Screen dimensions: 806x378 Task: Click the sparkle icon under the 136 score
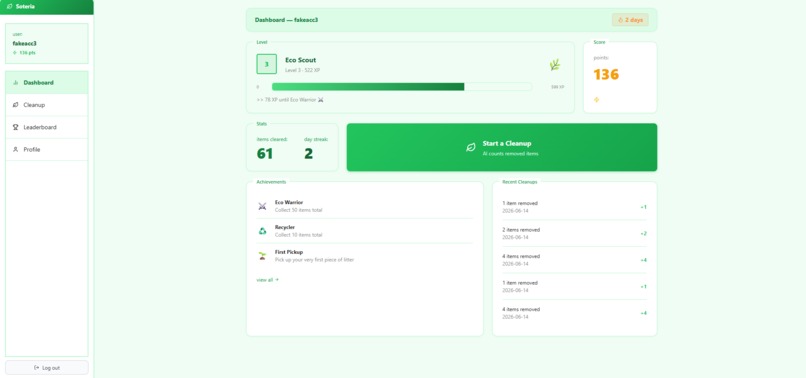(x=596, y=100)
